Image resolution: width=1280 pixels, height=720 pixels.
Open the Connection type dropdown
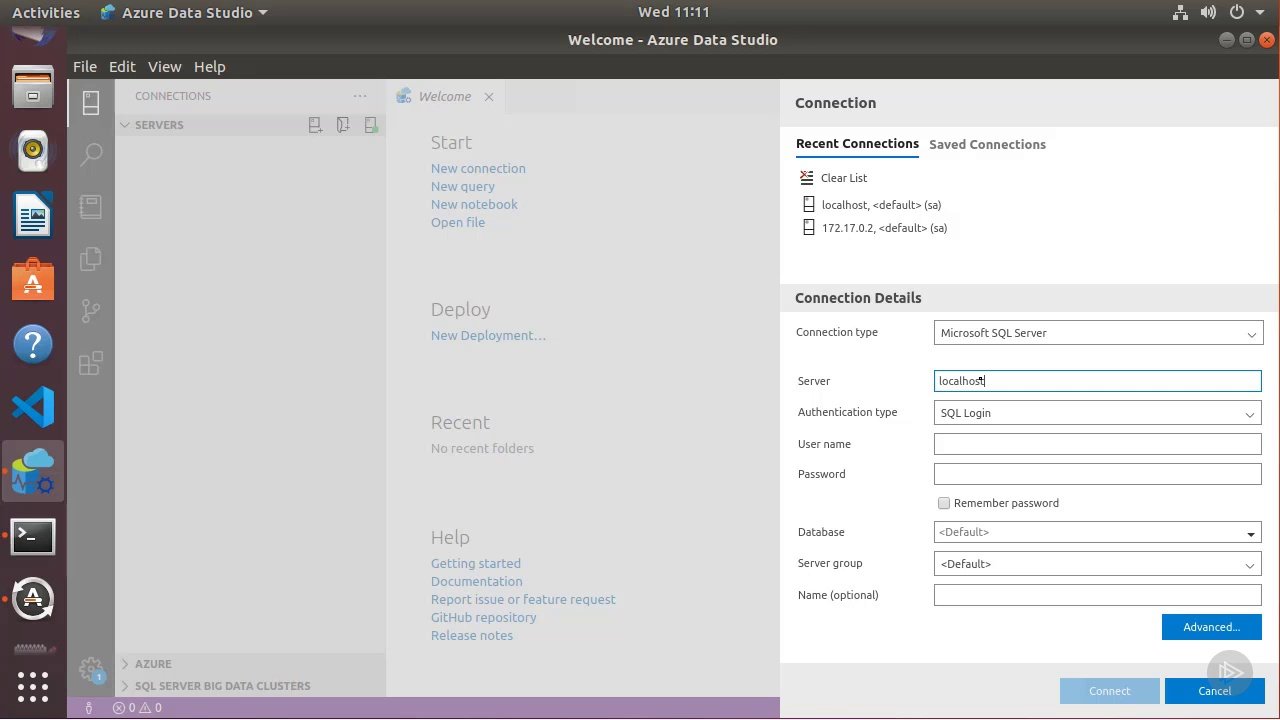tap(1097, 333)
